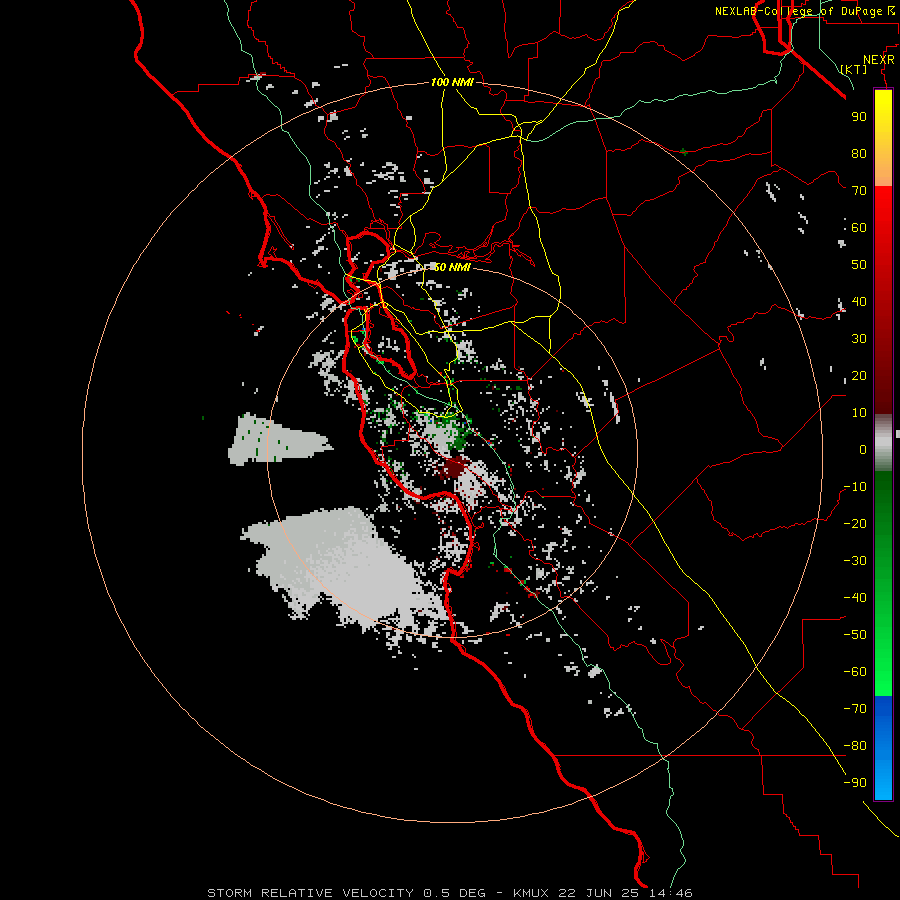
Task: Click the negative 90 value on velocity scale
Action: pos(855,782)
